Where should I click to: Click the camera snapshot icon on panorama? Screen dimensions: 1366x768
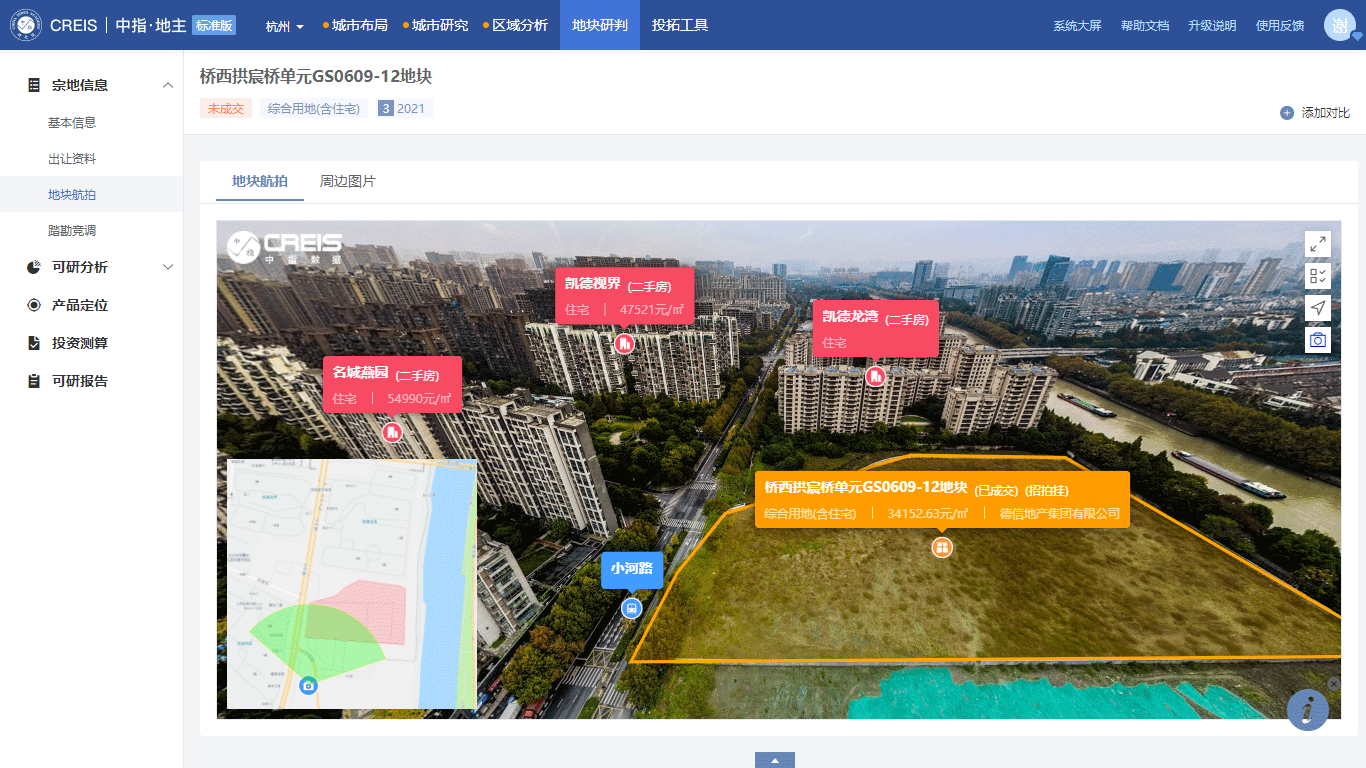pos(1318,340)
